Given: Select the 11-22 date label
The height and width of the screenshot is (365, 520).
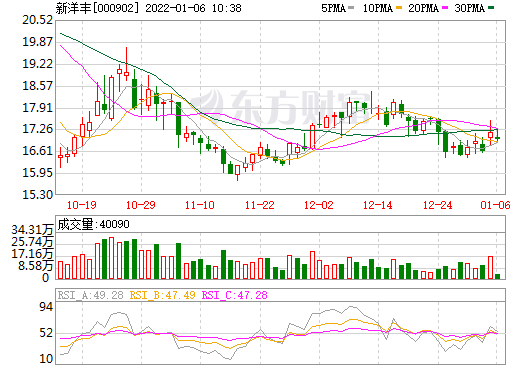Looking at the screenshot, I should (x=260, y=205).
